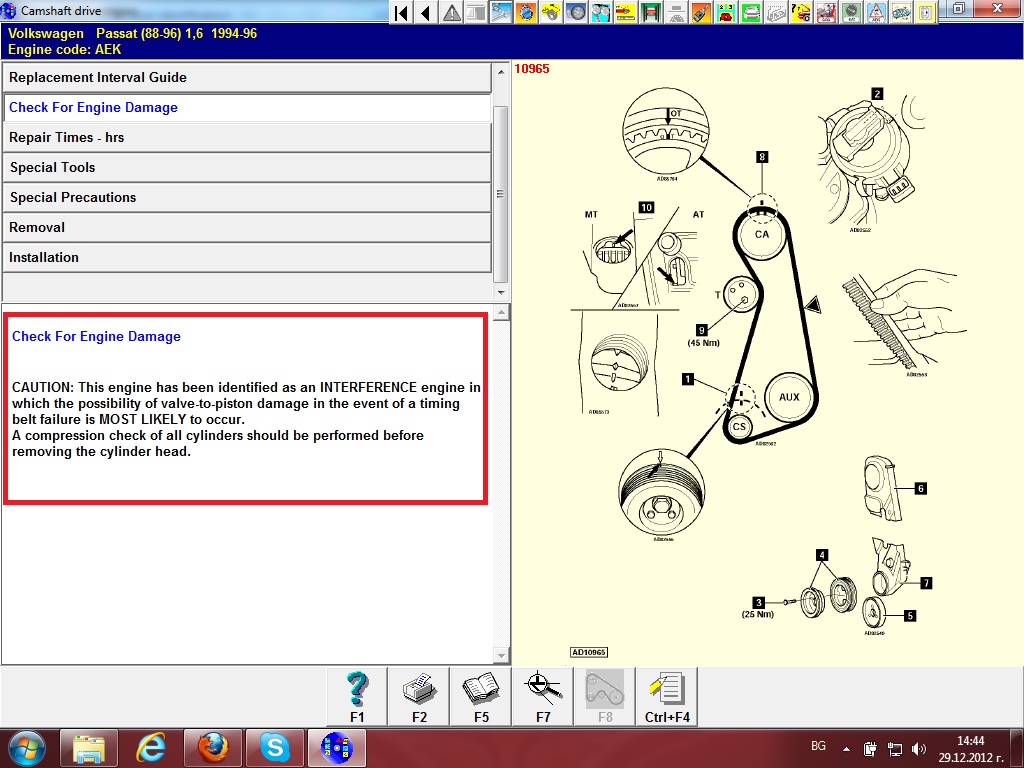Image resolution: width=1024 pixels, height=768 pixels.
Task: Print the page with F2 printer button
Action: [x=419, y=696]
